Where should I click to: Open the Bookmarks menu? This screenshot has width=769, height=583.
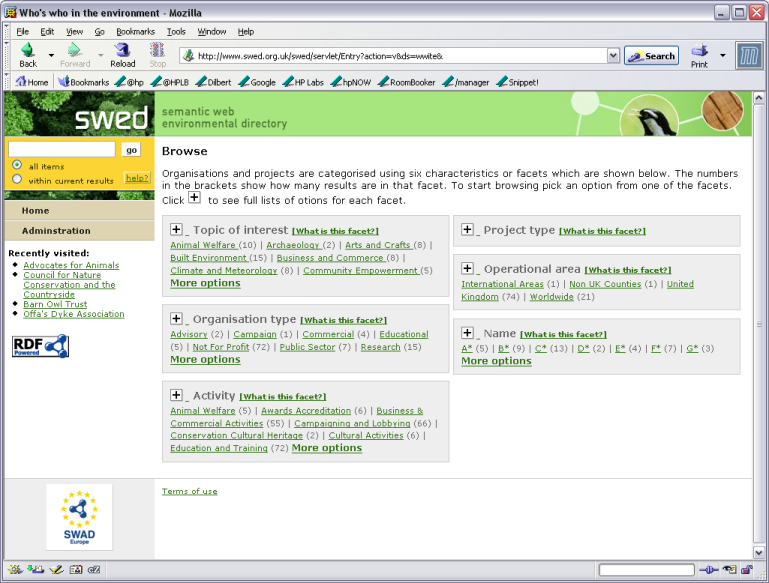135,31
